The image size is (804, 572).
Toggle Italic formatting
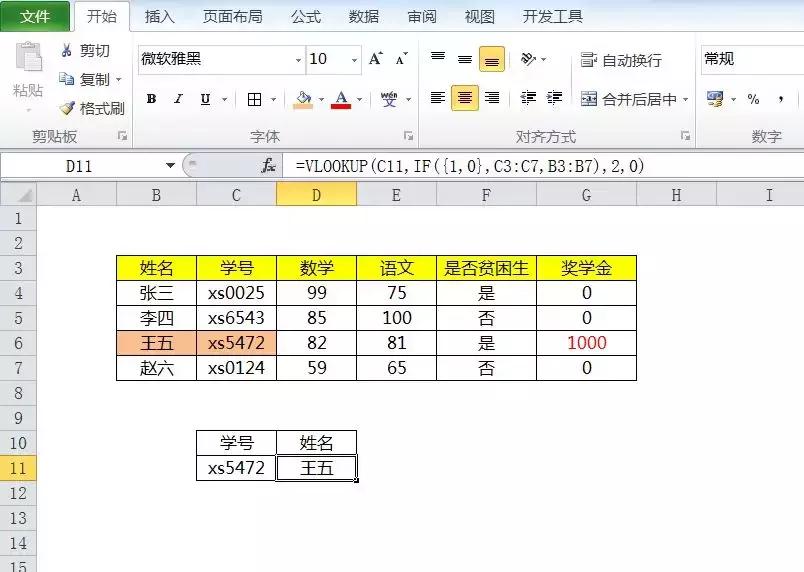pyautogui.click(x=178, y=99)
